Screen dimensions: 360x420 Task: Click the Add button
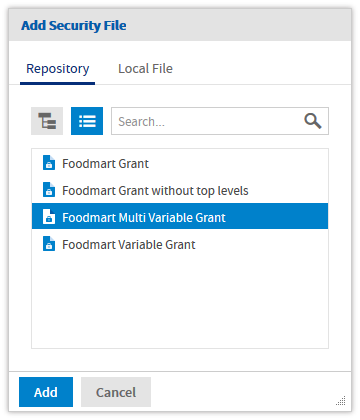[x=46, y=392]
